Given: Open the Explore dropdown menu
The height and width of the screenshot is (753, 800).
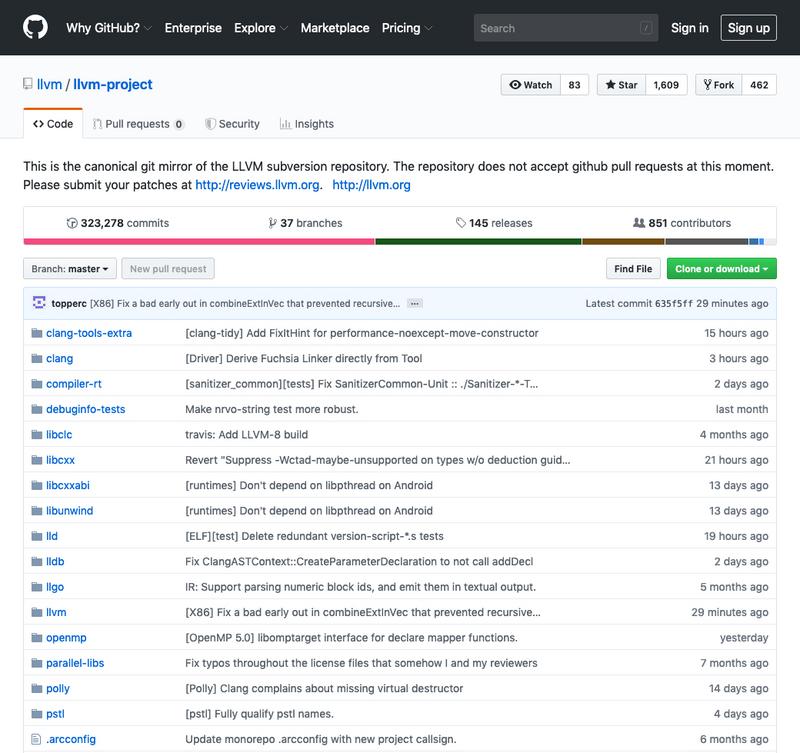Looking at the screenshot, I should click(x=261, y=28).
